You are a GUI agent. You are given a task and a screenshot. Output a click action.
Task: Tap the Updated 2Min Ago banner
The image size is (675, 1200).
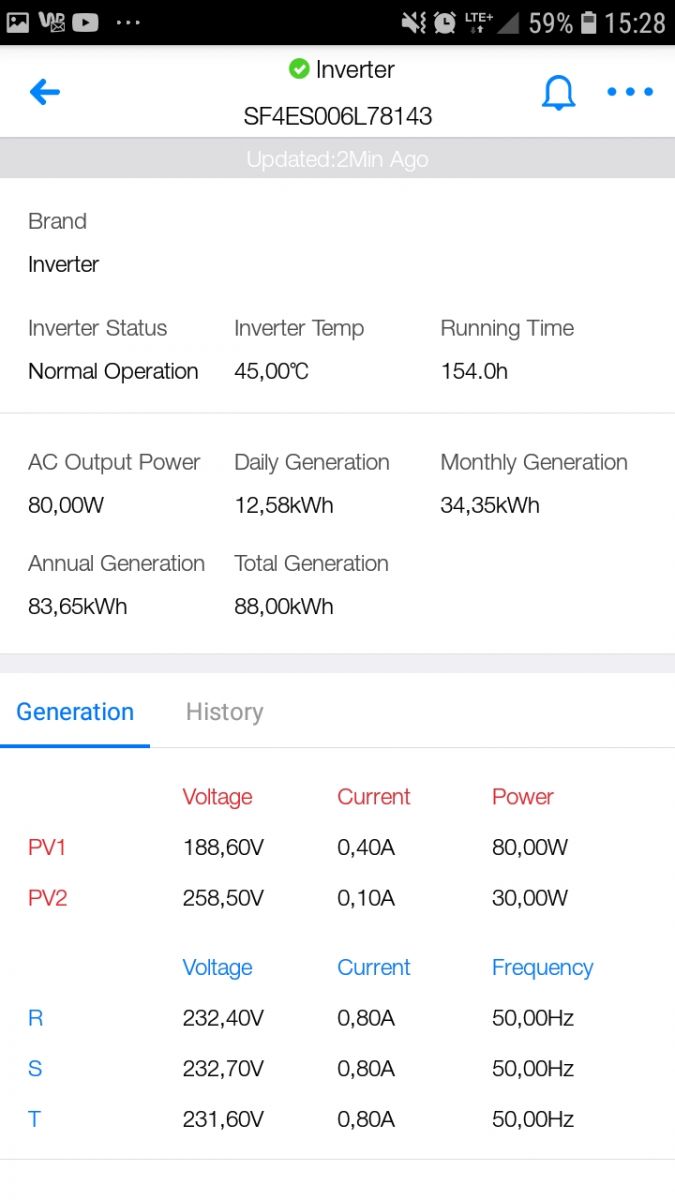point(337,159)
